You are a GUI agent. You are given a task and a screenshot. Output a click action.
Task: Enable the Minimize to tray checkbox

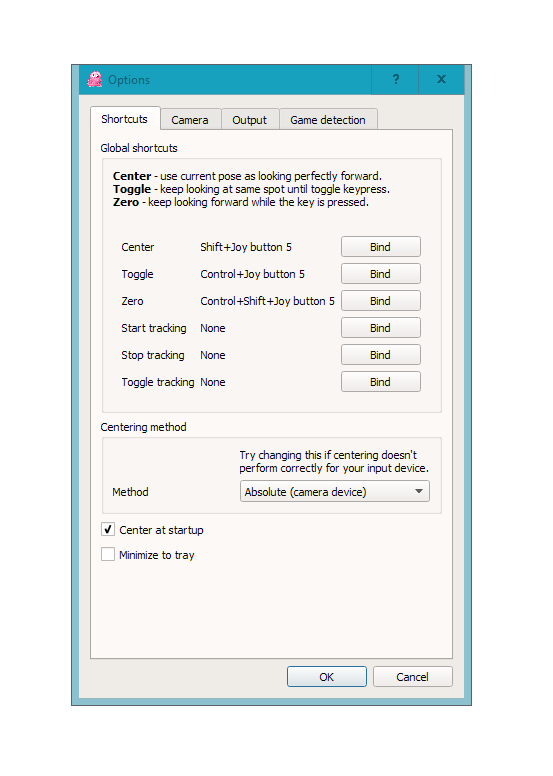[x=108, y=554]
